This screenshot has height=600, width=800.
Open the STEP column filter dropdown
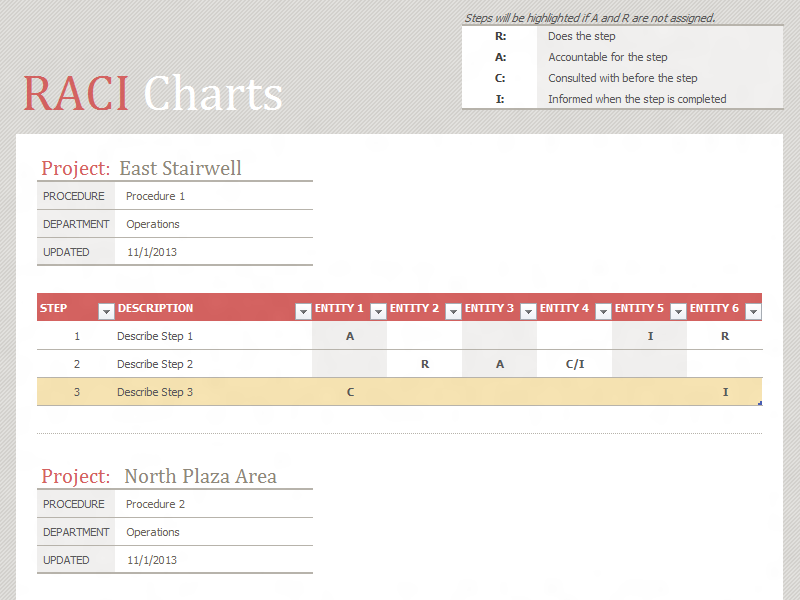click(x=106, y=311)
